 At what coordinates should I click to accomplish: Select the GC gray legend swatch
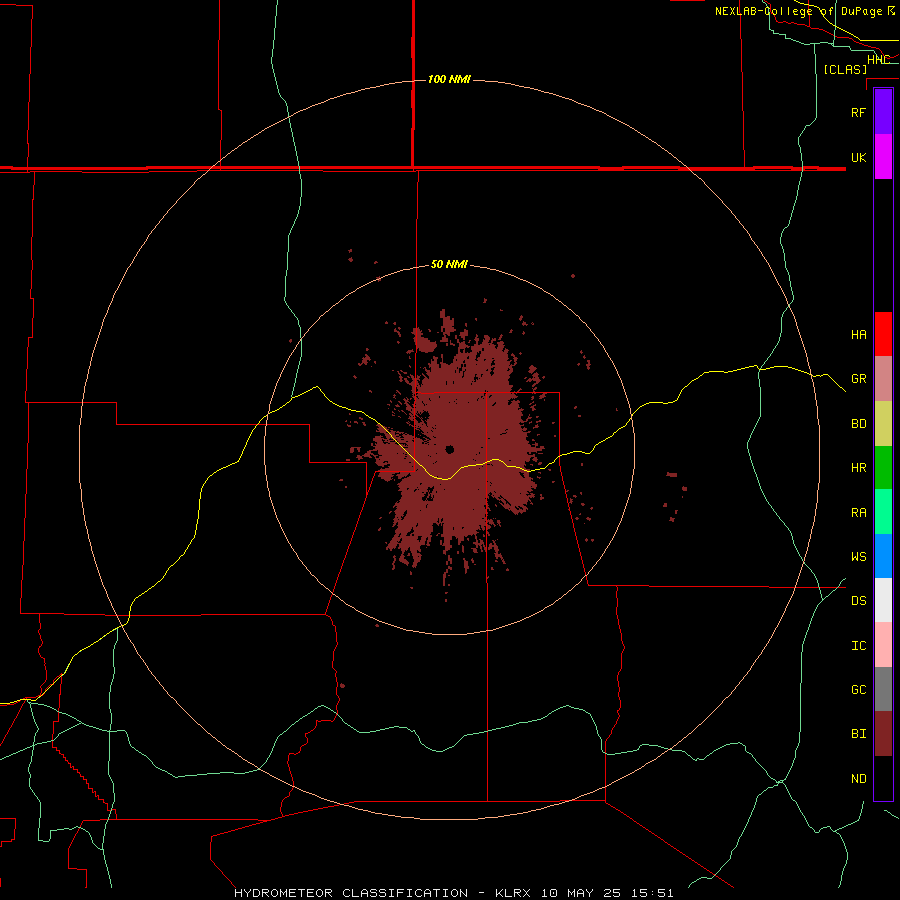point(883,689)
